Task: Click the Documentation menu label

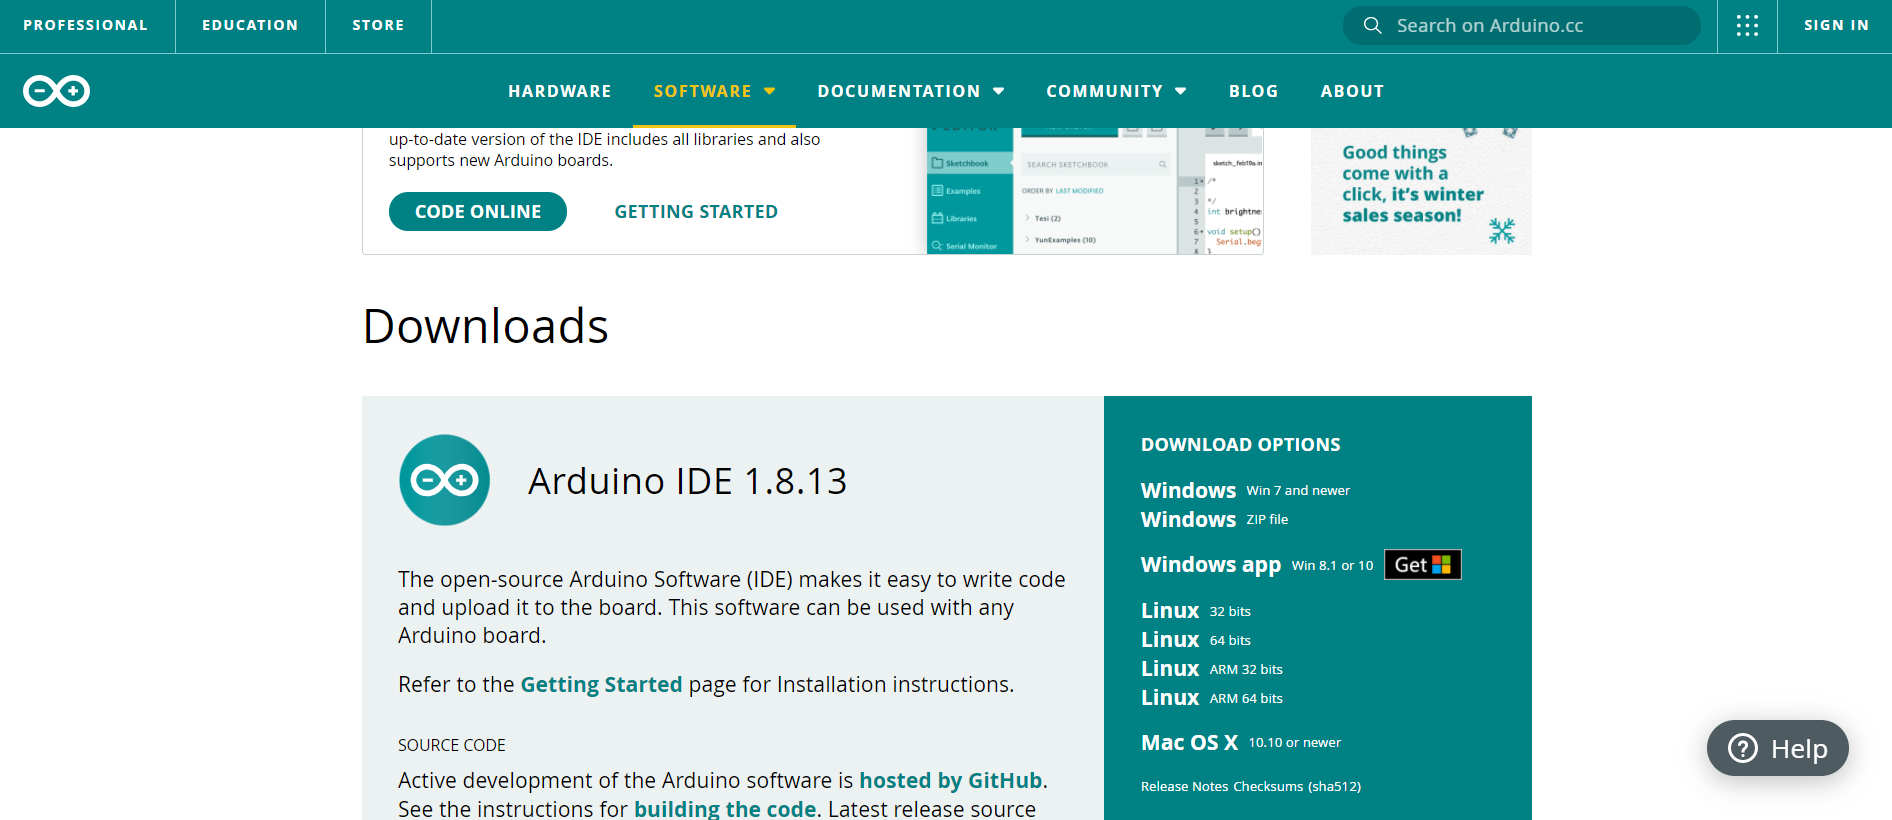Action: point(899,91)
